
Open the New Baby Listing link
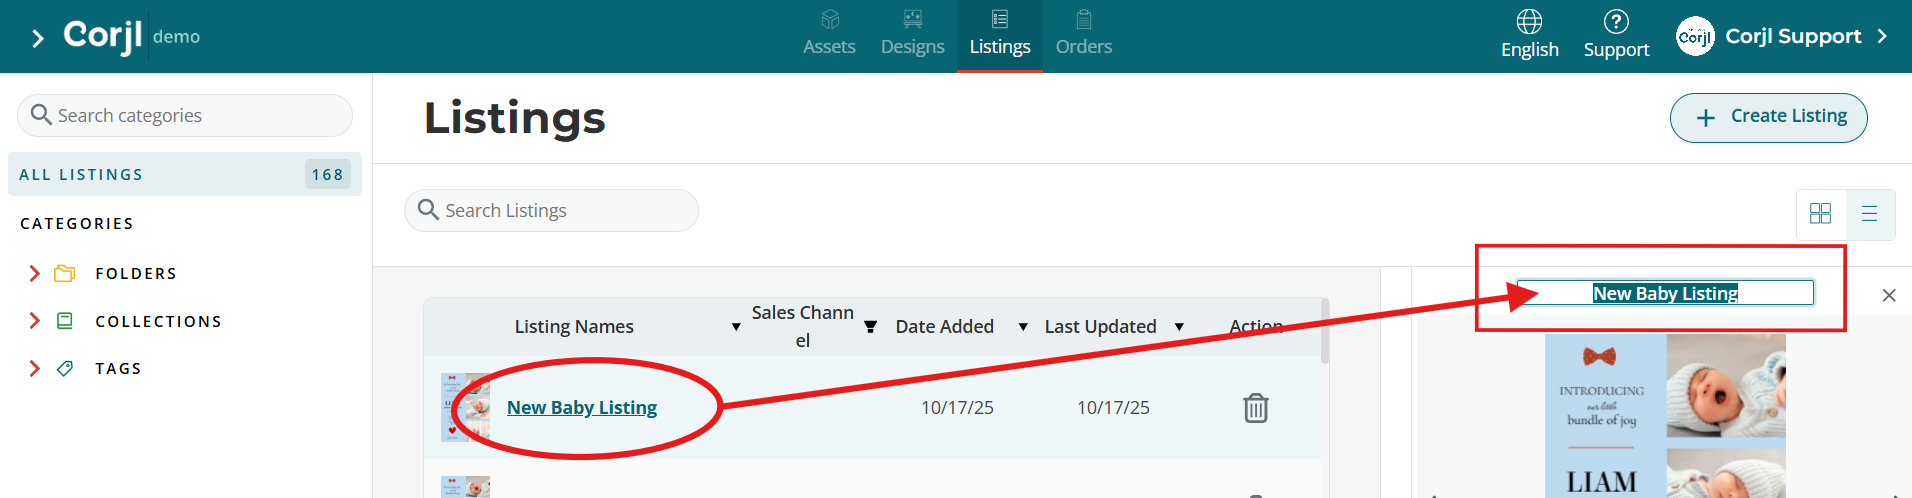coord(582,407)
